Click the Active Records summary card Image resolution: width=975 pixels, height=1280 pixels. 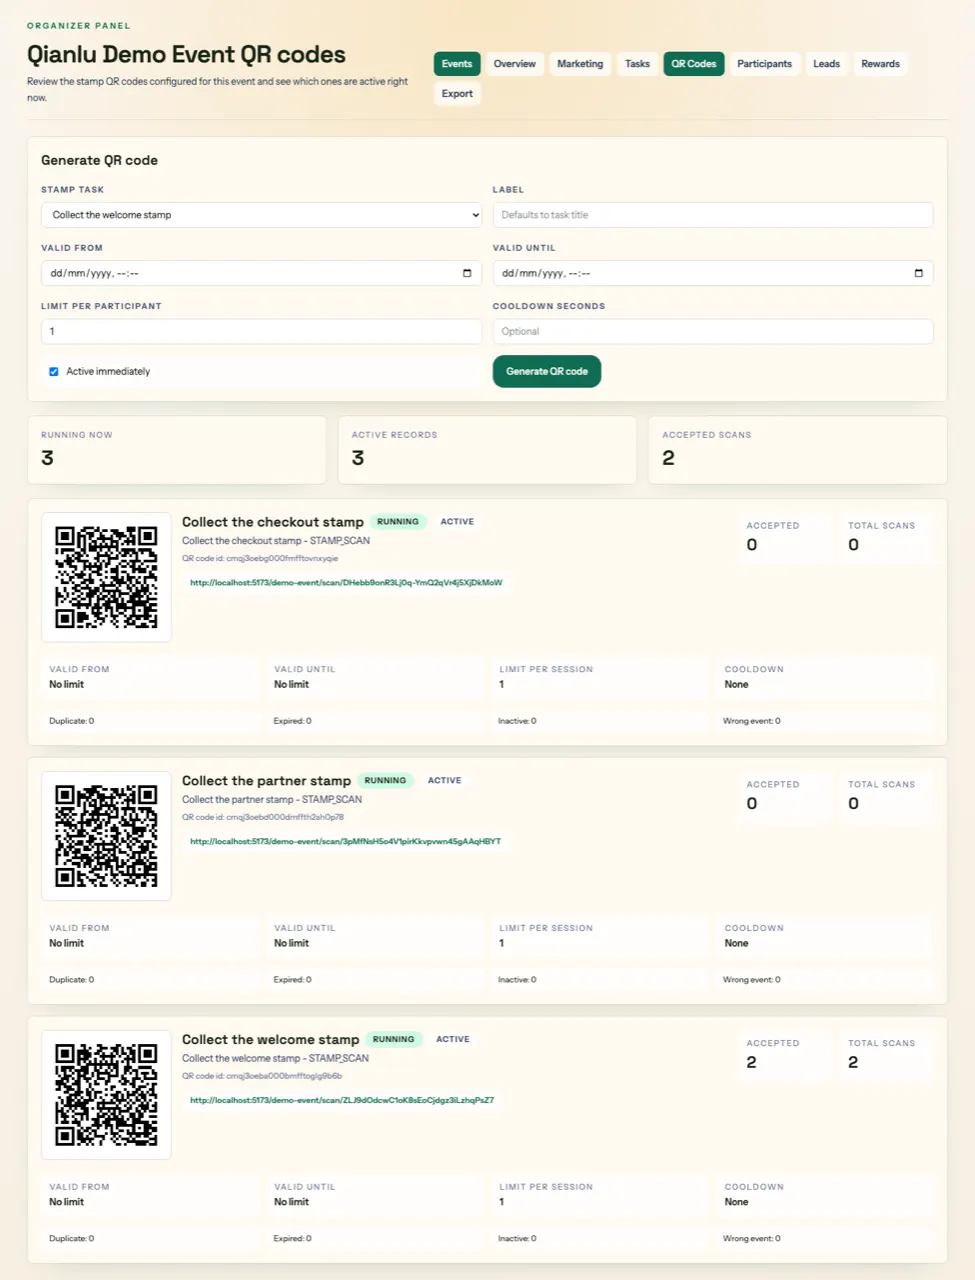pyautogui.click(x=487, y=450)
